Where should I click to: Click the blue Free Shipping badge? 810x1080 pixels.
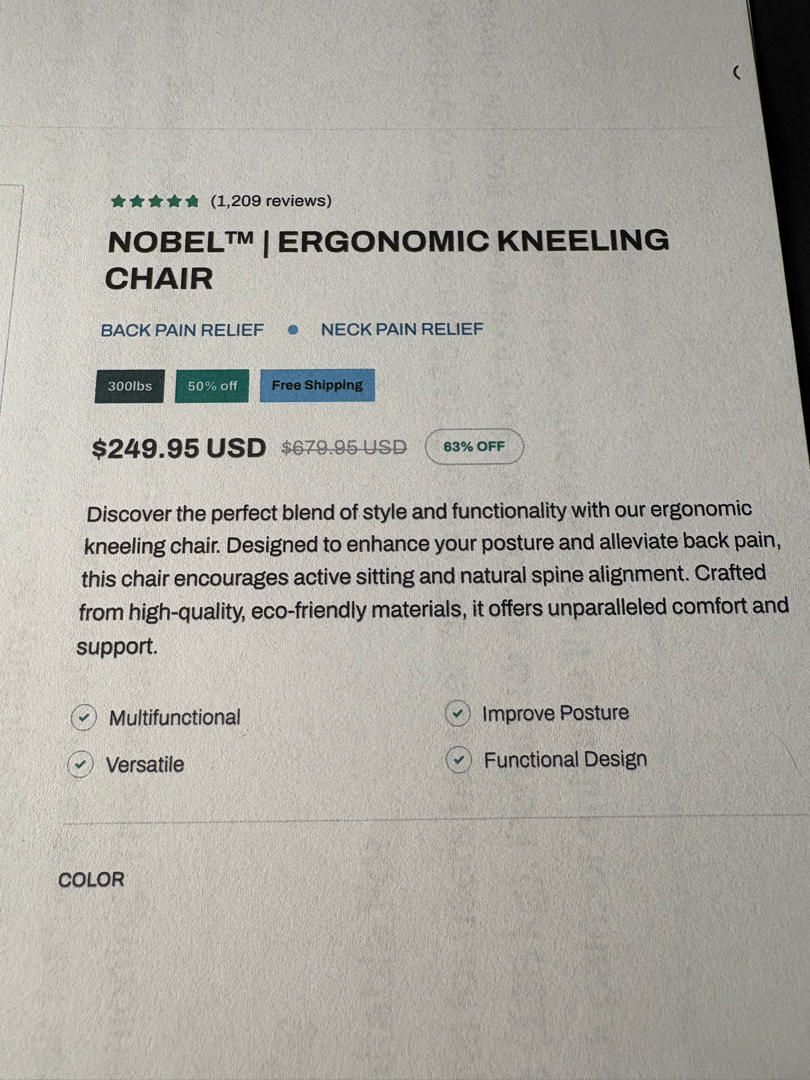tap(317, 385)
